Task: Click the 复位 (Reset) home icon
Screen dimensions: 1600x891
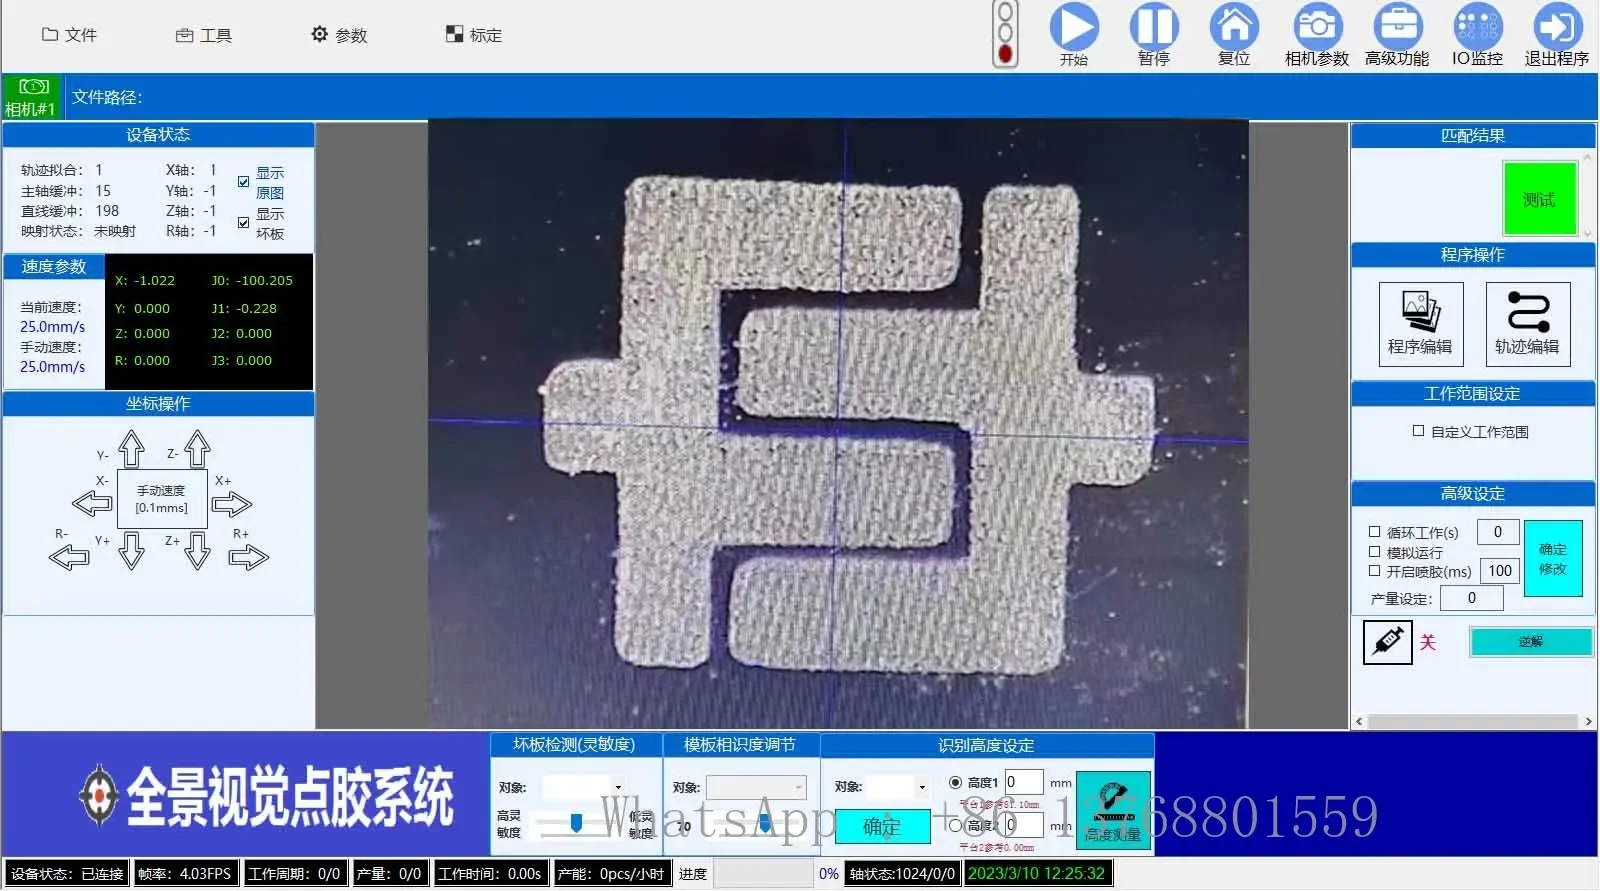Action: [x=1234, y=27]
